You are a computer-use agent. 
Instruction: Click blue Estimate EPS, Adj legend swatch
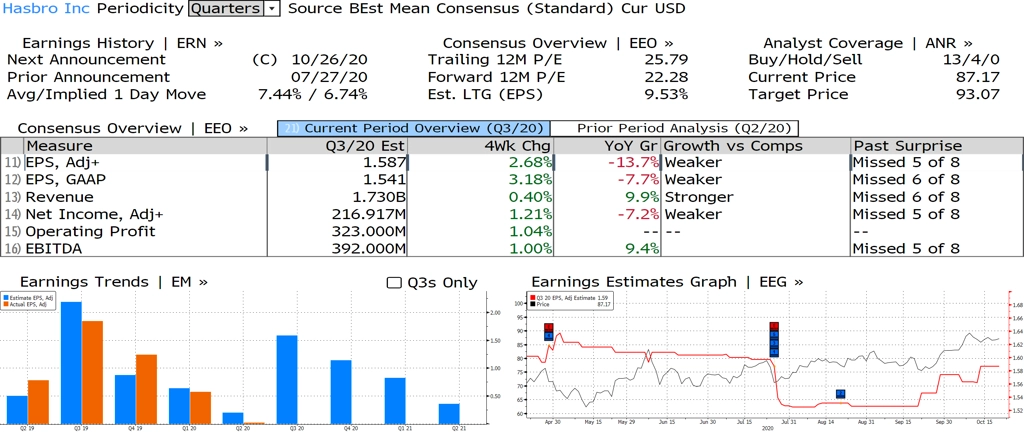5,297
